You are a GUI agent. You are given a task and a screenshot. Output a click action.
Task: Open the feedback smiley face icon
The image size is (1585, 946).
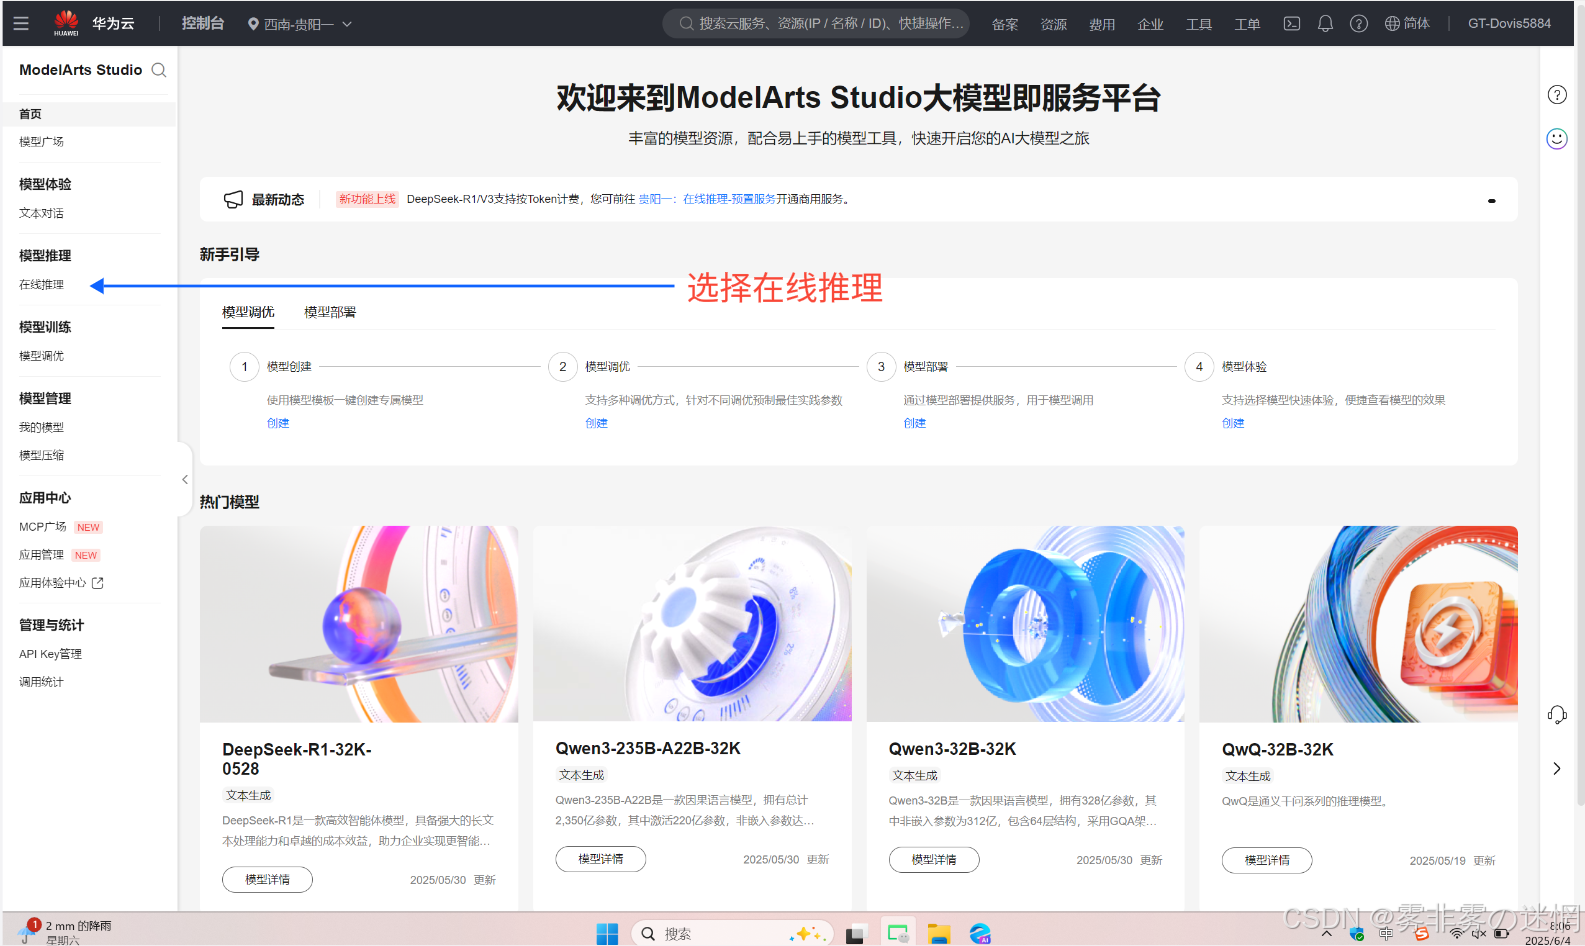pyautogui.click(x=1557, y=139)
